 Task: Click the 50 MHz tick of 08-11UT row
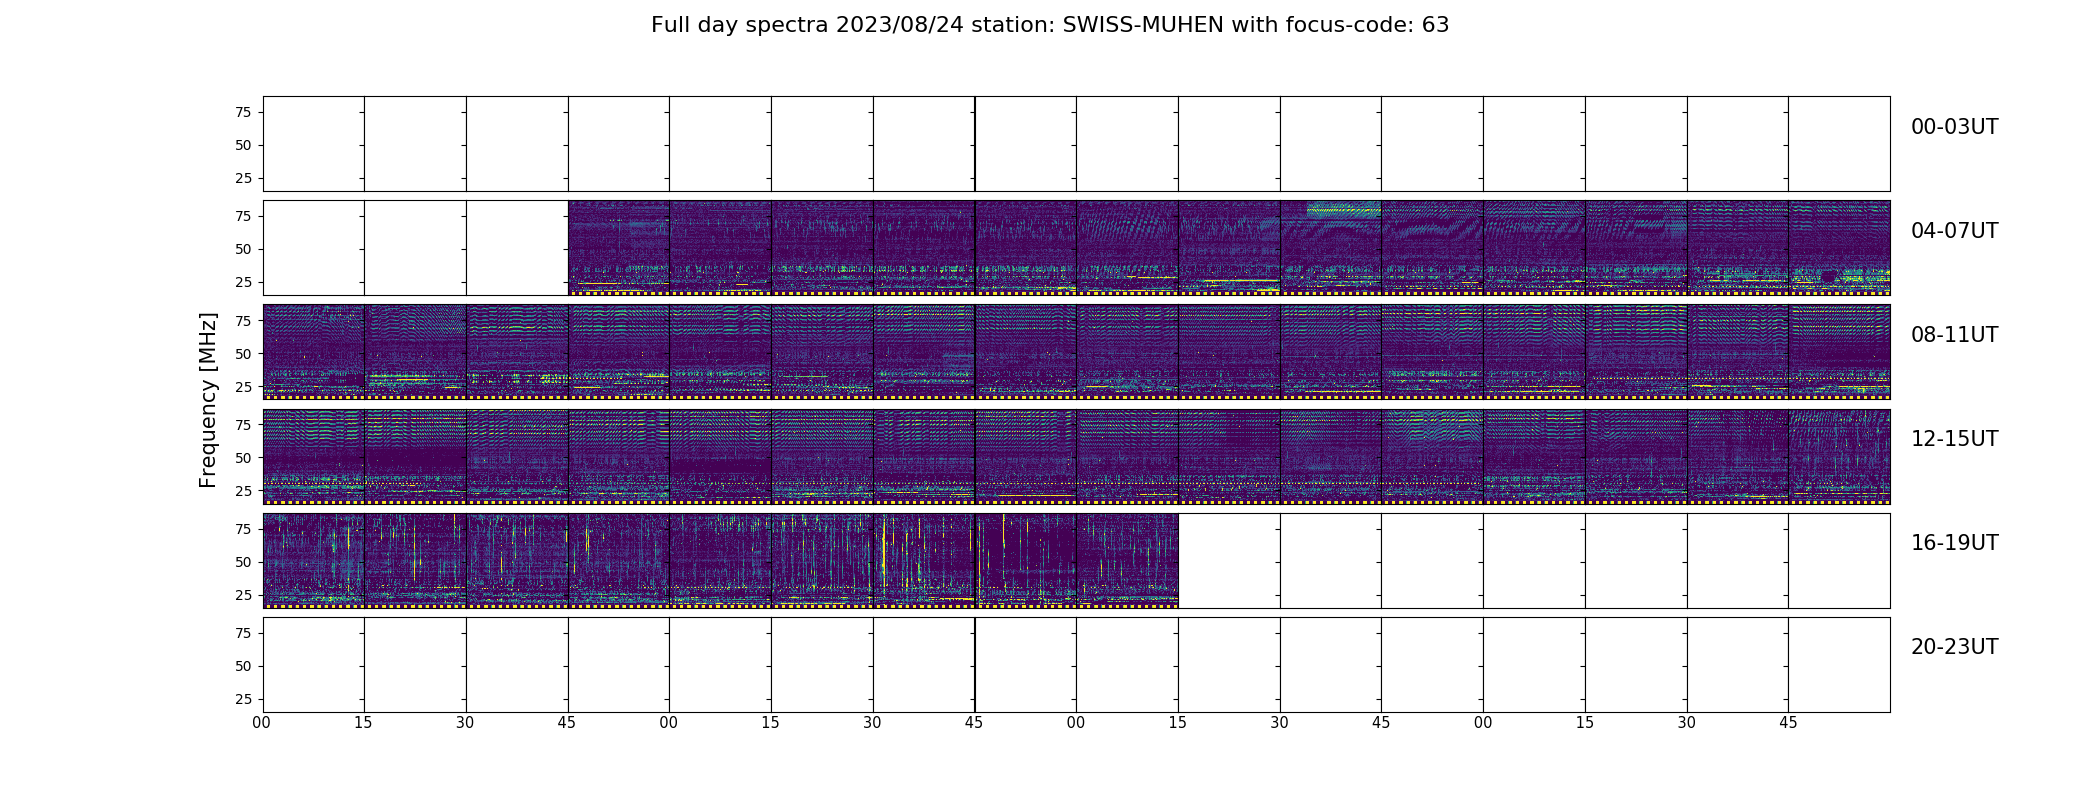tap(243, 353)
